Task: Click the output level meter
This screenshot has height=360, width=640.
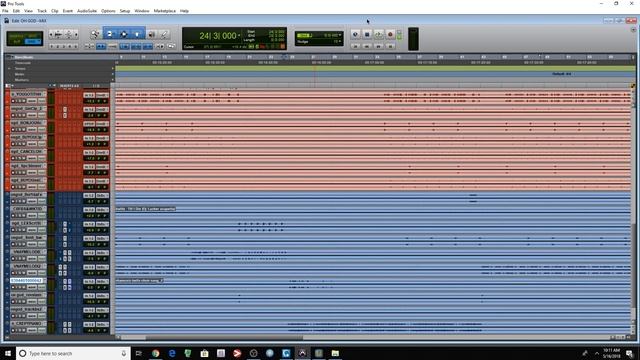Action: point(413,39)
